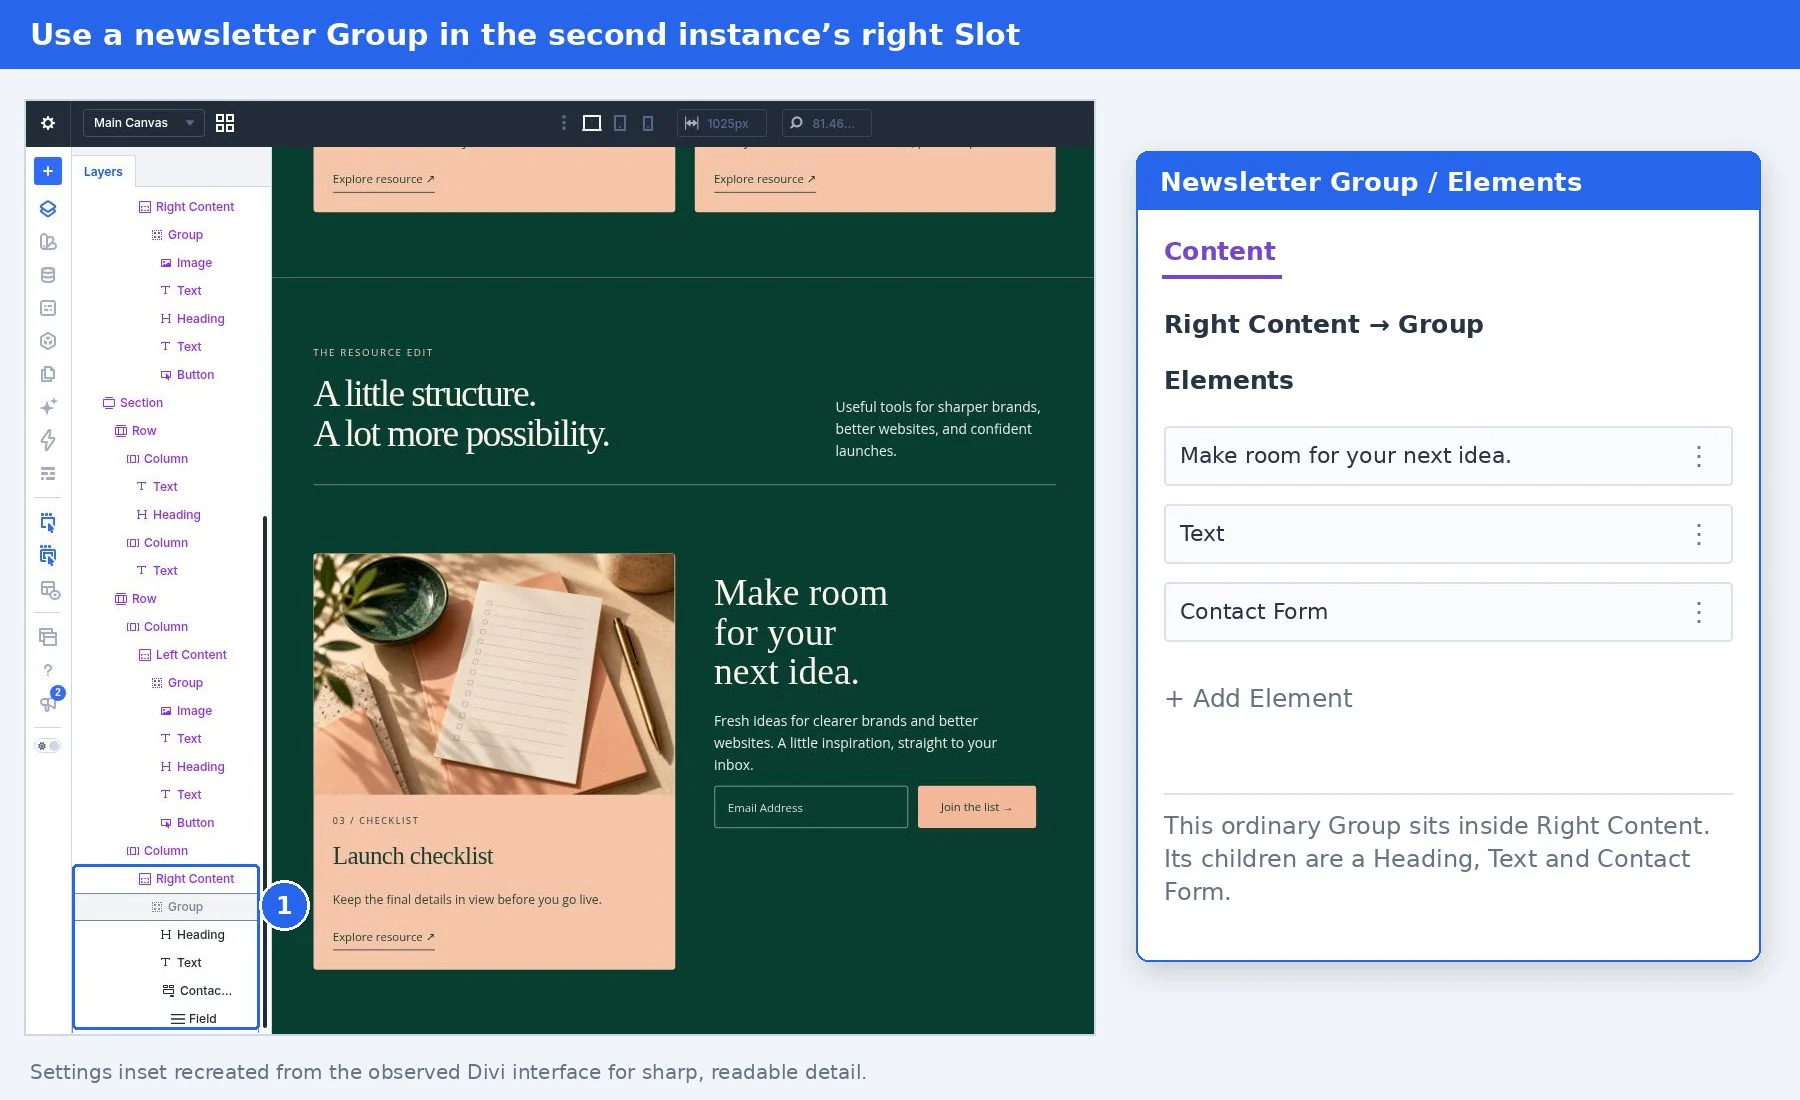Click the Layers panel vertical scrollbar

(x=265, y=770)
